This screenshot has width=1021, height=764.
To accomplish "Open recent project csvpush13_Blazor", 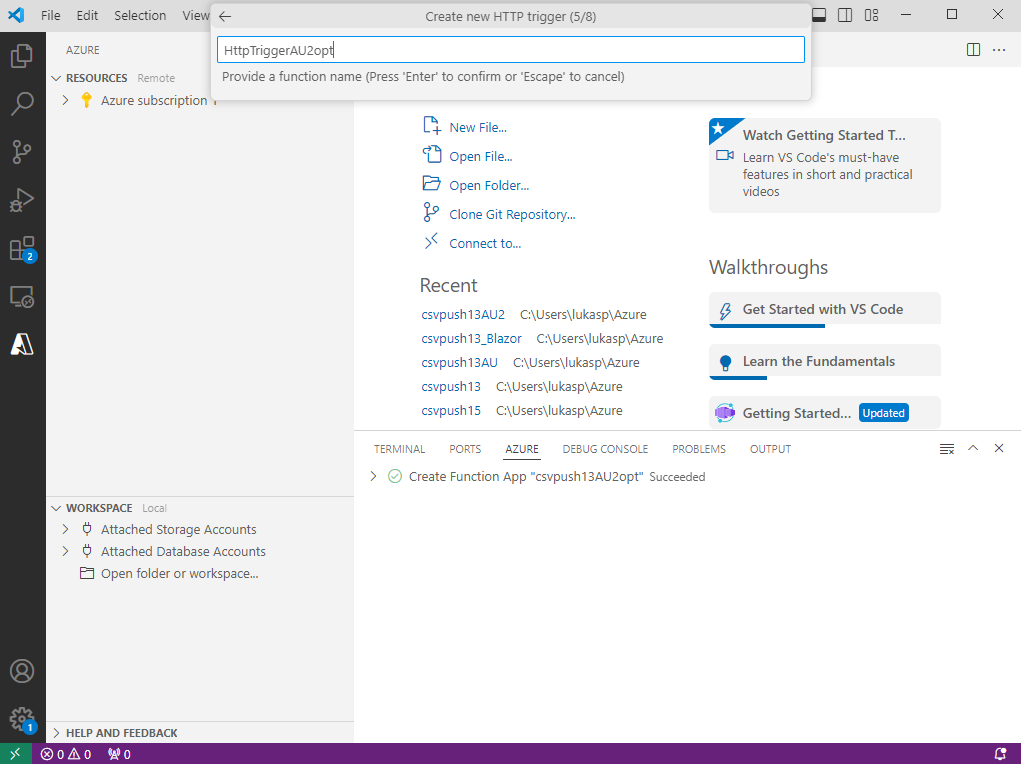I will click(471, 338).
